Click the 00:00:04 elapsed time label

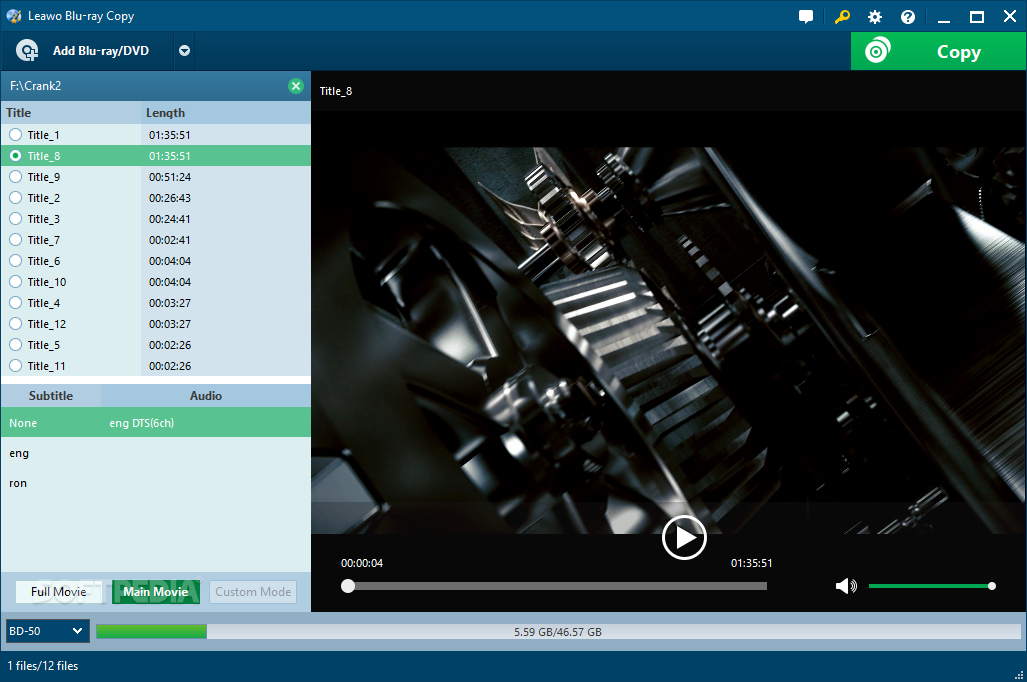[x=362, y=563]
